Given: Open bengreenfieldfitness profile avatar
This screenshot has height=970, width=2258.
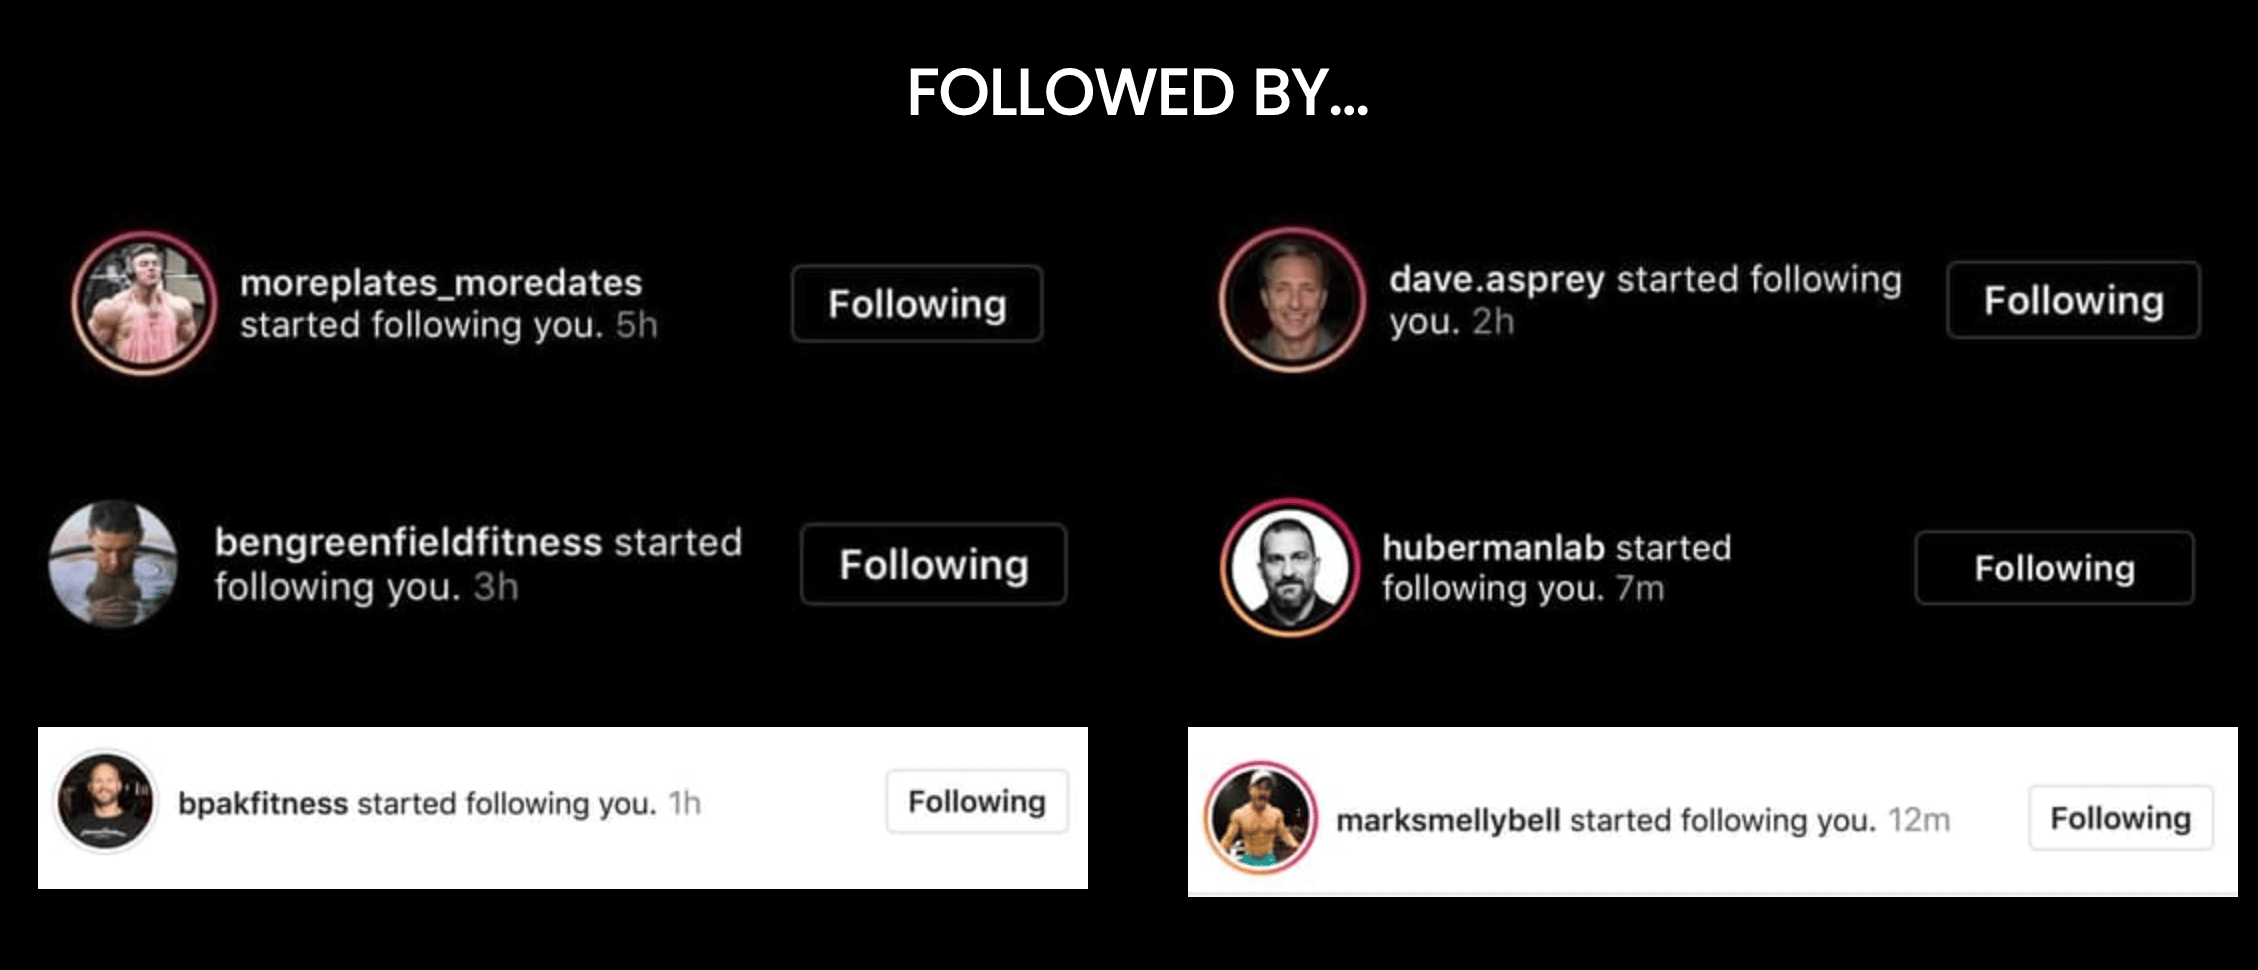Looking at the screenshot, I should 113,564.
